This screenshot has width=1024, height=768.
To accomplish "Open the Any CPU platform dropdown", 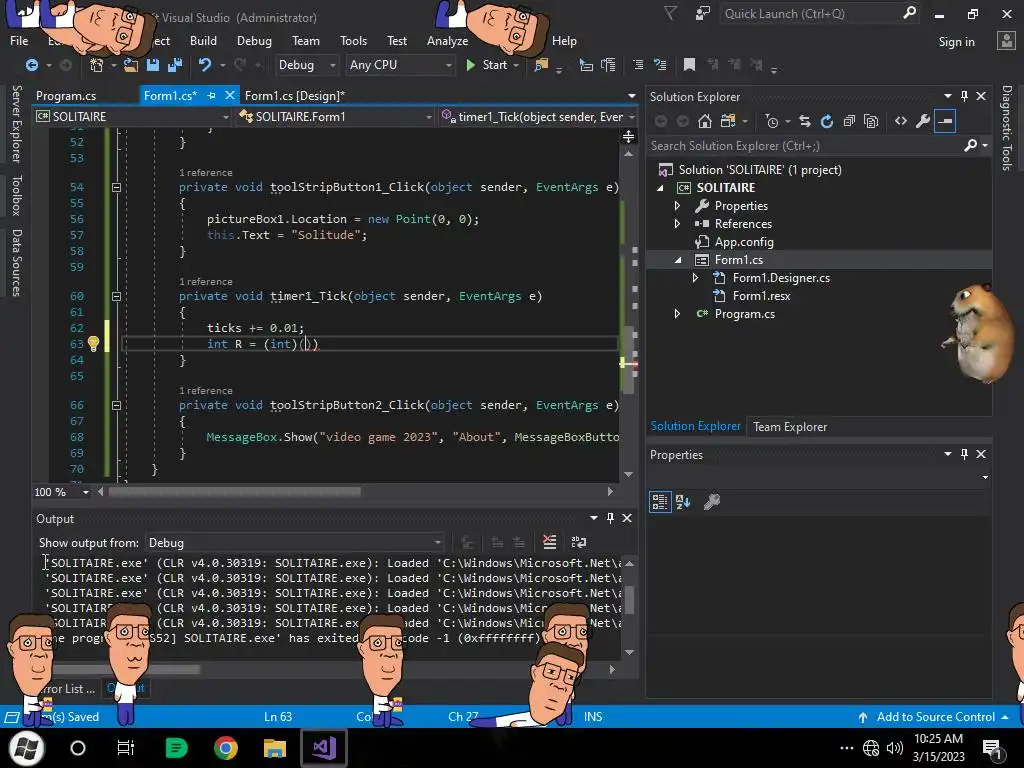I will click(x=400, y=65).
